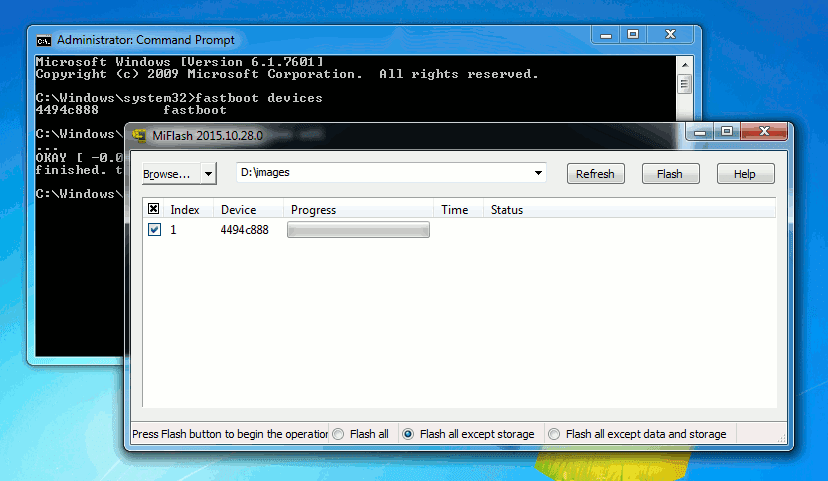Uncheck device 4494c888 row checkbox
The image size is (828, 481).
click(x=154, y=230)
